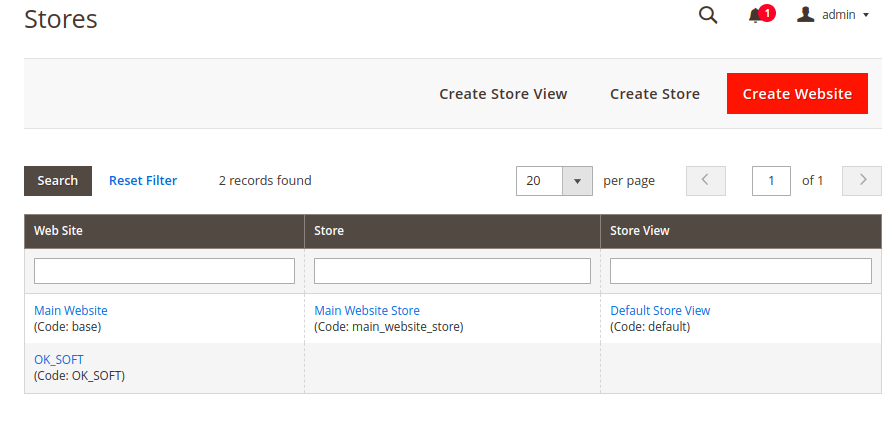
Task: Focus the Store View filter field
Action: [x=741, y=271]
